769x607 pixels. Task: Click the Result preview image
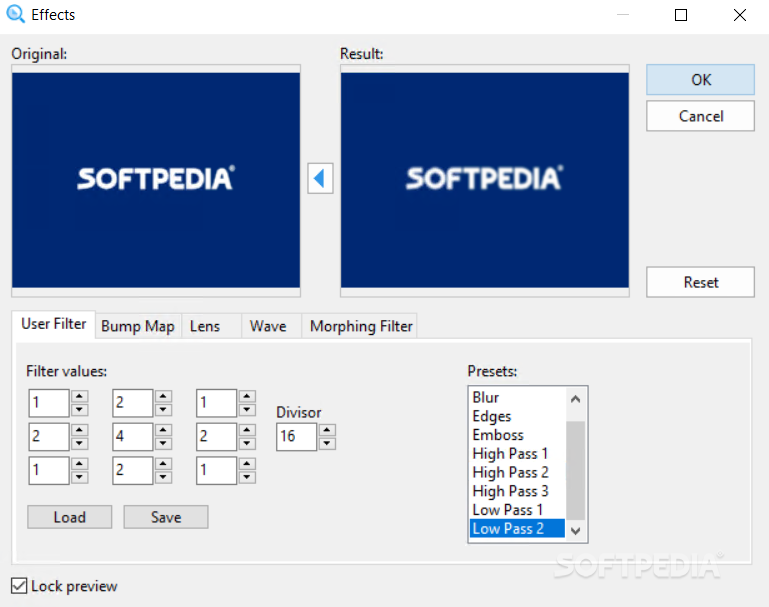tap(485, 180)
